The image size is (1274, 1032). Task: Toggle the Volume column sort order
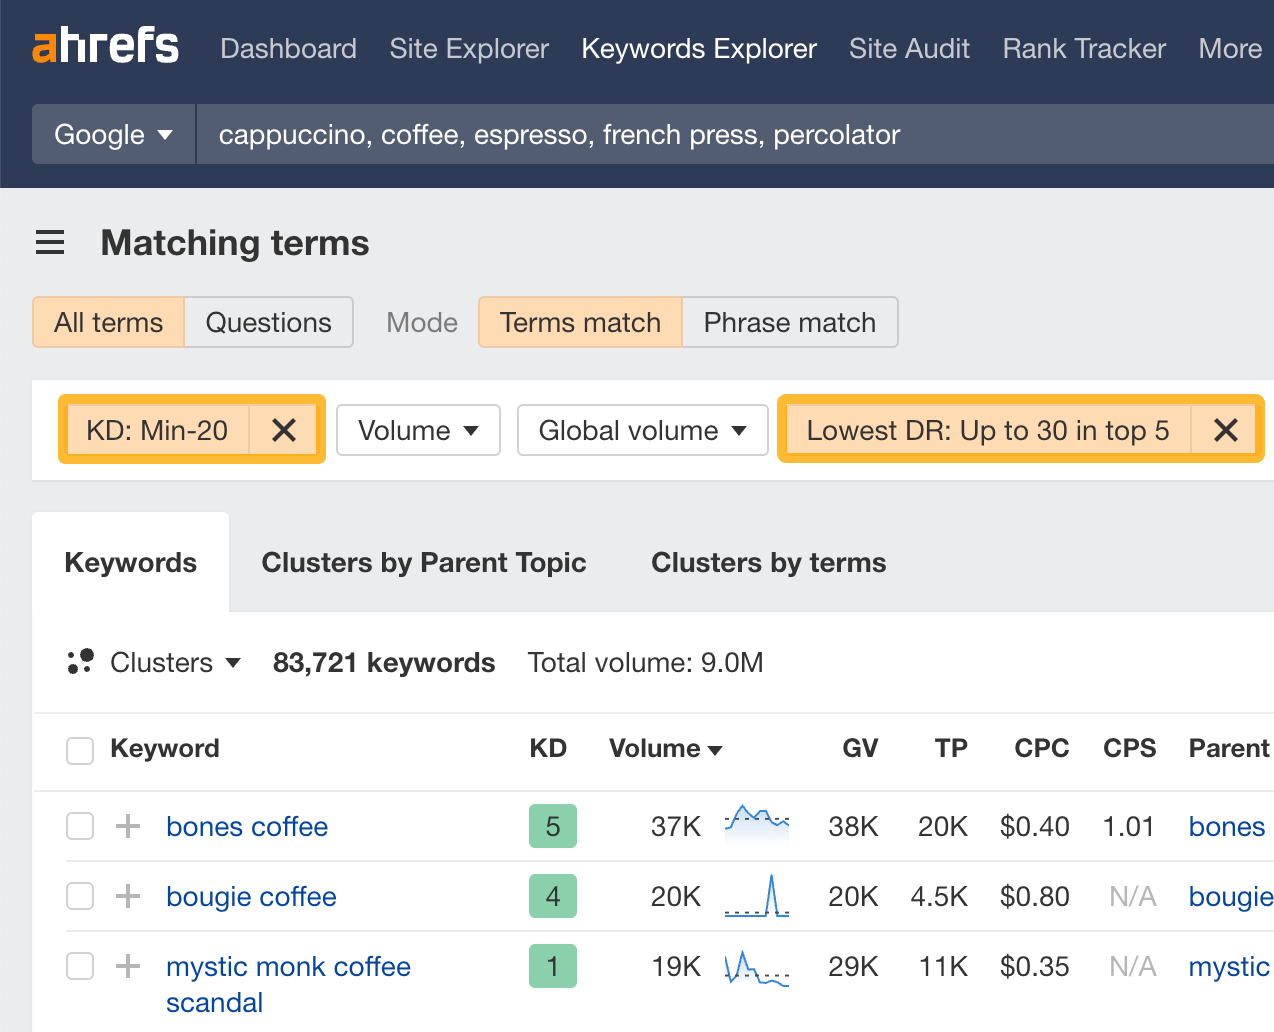(x=665, y=748)
